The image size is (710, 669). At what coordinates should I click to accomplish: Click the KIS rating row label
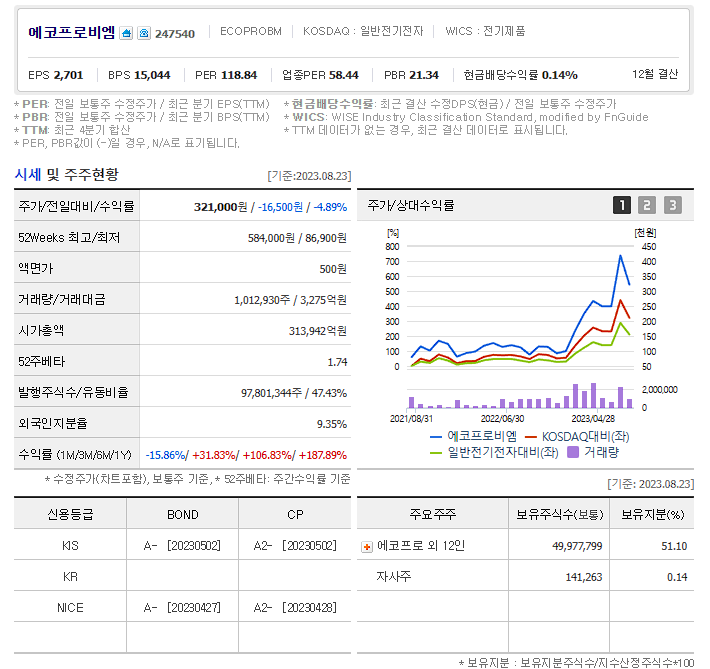point(70,546)
